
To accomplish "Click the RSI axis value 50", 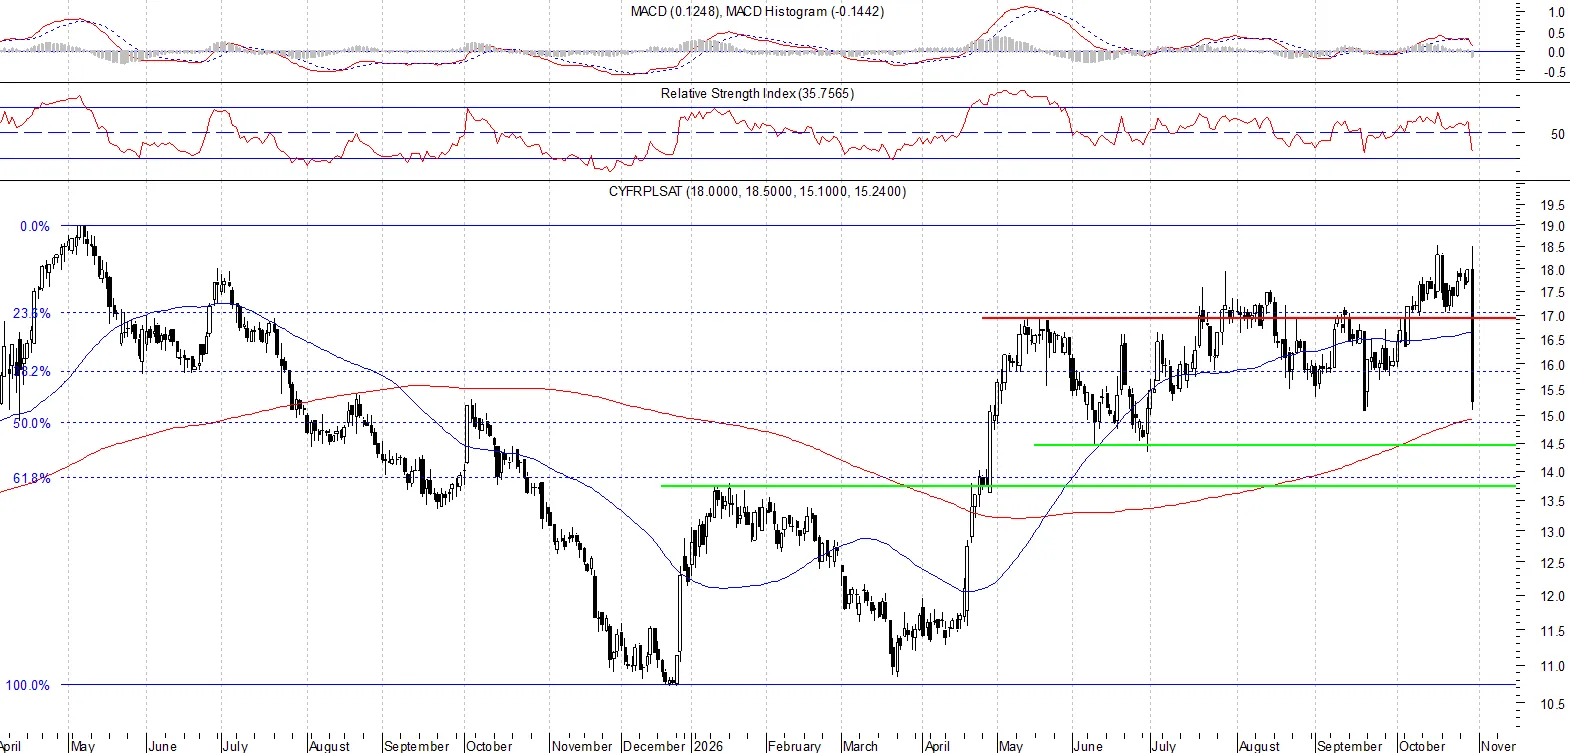I will pyautogui.click(x=1557, y=134).
